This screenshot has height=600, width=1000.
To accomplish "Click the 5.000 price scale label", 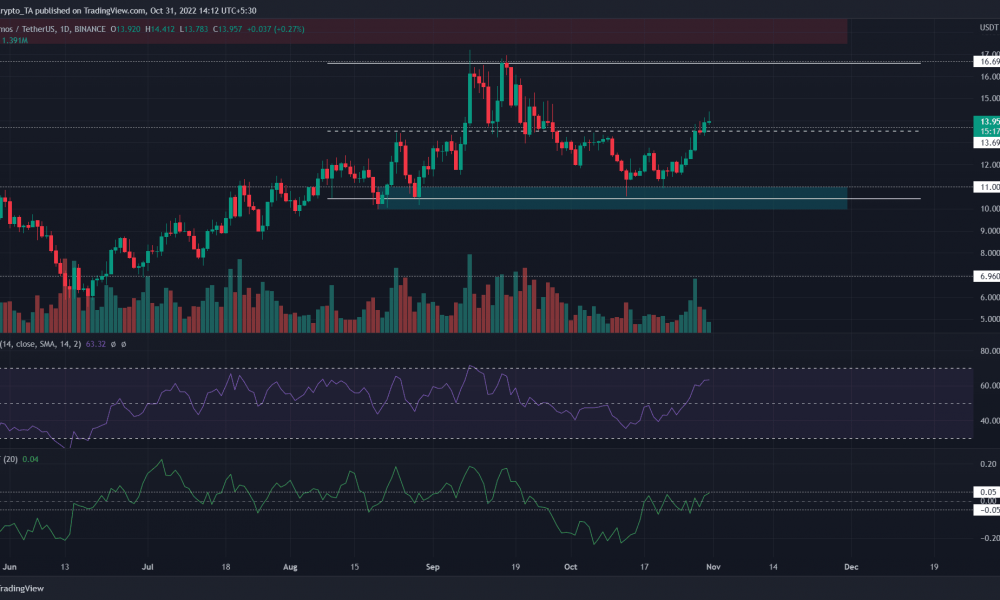I will tap(990, 319).
